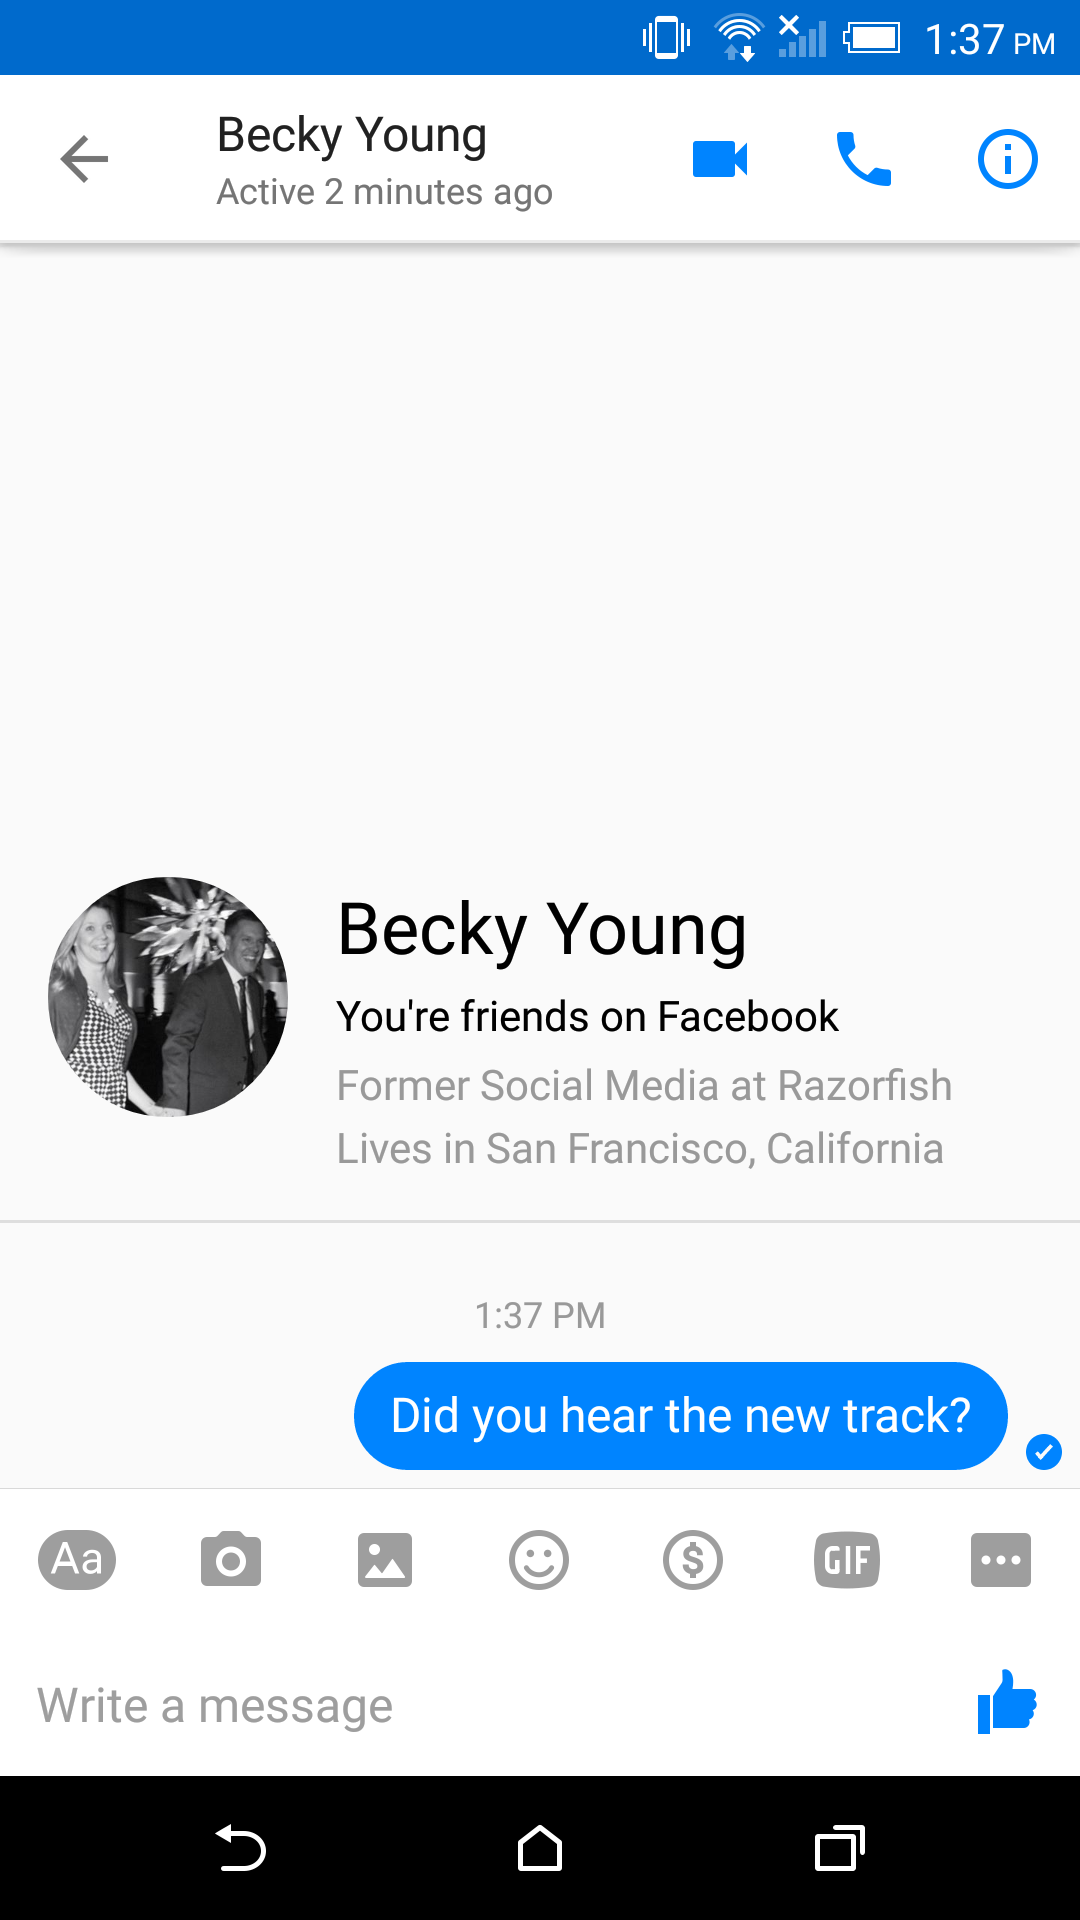Tap the 'Did you hear the new track?' bubble
Image resolution: width=1080 pixels, height=1920 pixels.
coord(681,1416)
